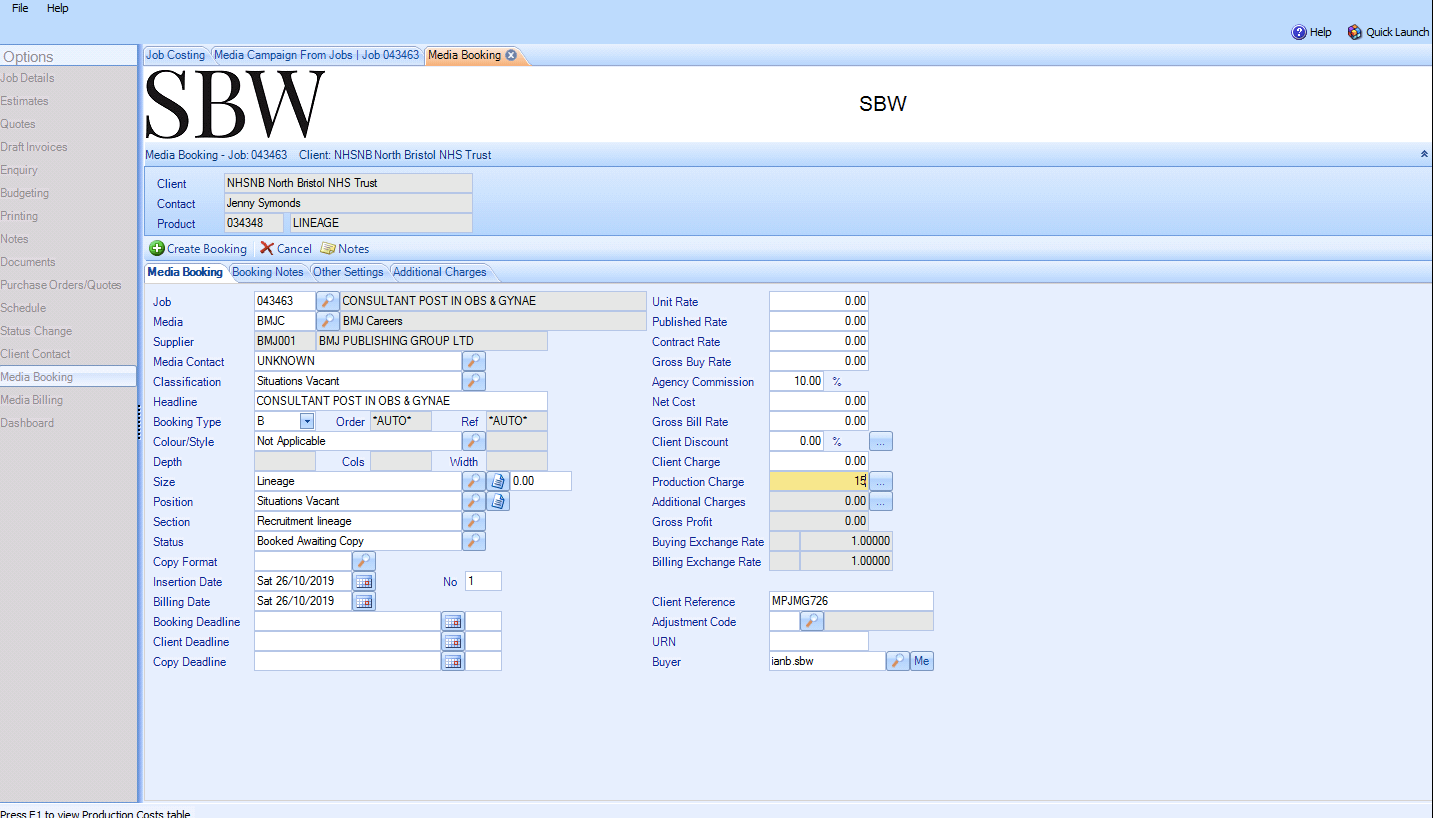Click the Contract Rate input field
The height and width of the screenshot is (818, 1433).
819,341
